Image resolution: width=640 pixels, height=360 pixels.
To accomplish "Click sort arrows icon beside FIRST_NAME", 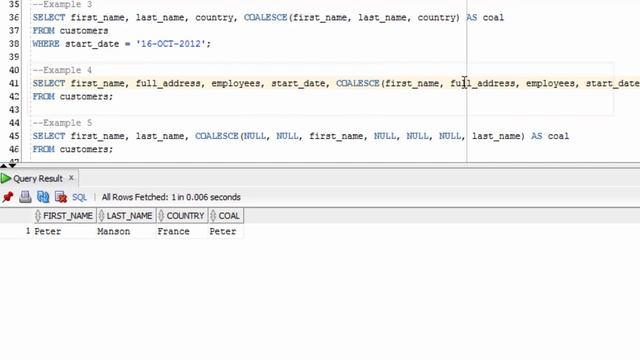I will point(38,216).
